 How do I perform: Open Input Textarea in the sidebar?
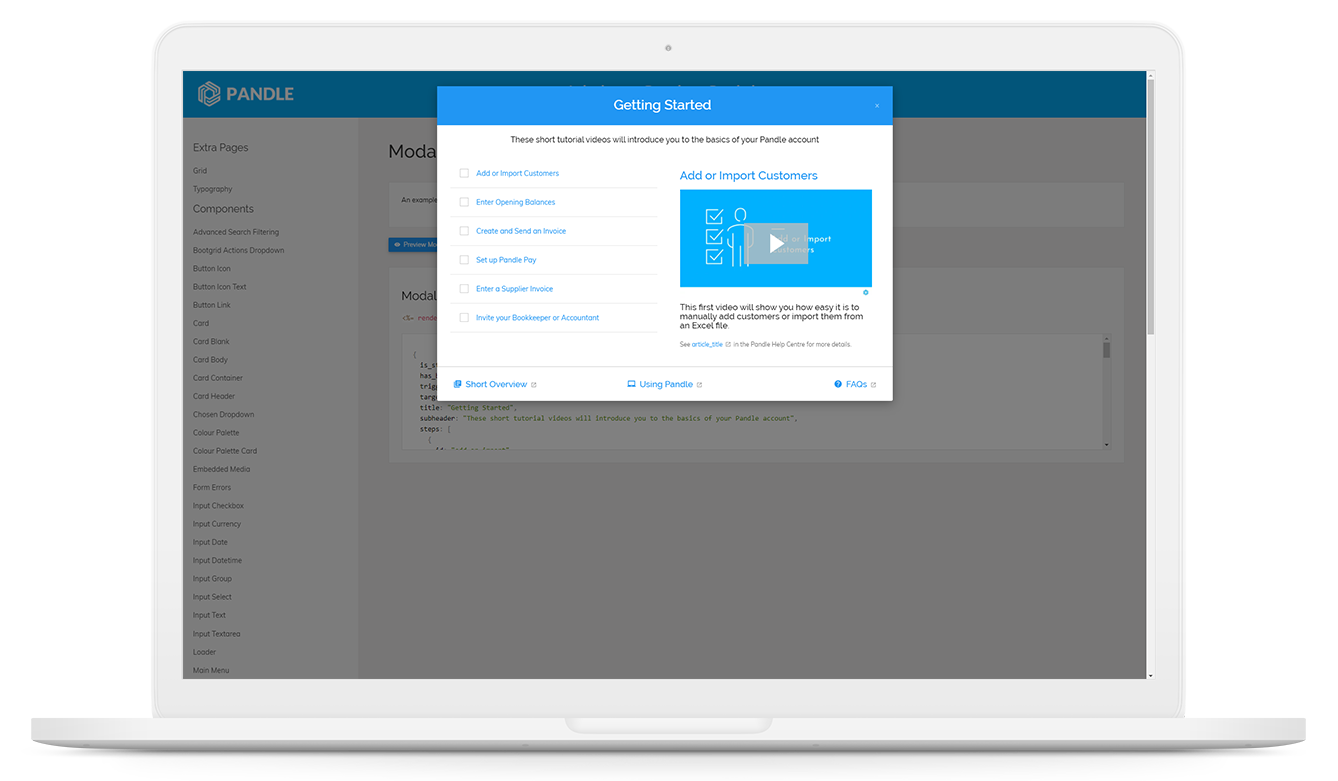tap(216, 633)
